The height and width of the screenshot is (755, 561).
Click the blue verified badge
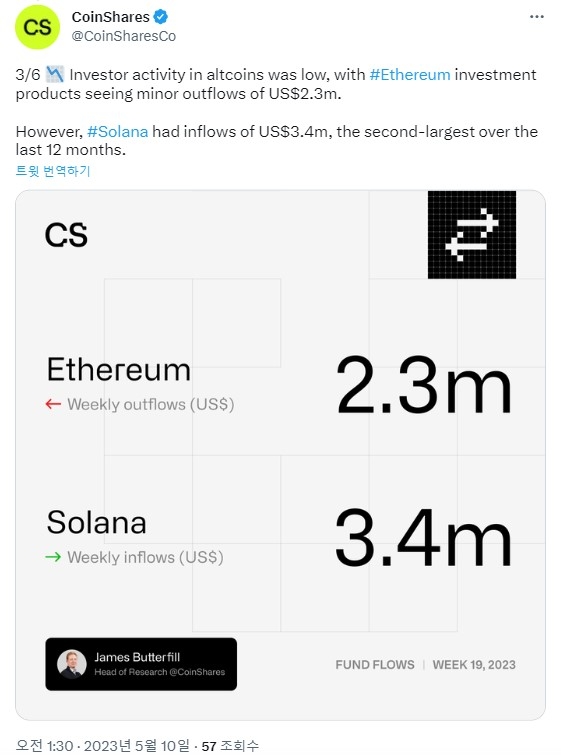pos(160,17)
